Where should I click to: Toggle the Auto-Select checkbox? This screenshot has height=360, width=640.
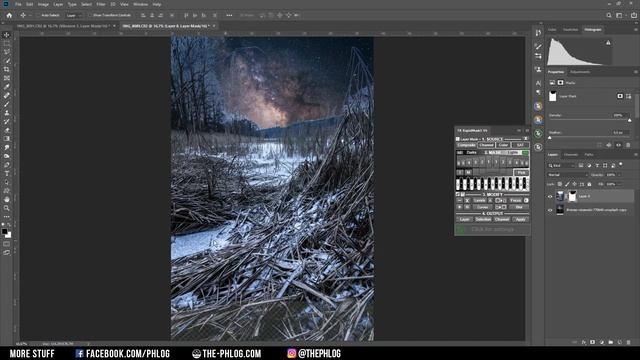[38, 15]
